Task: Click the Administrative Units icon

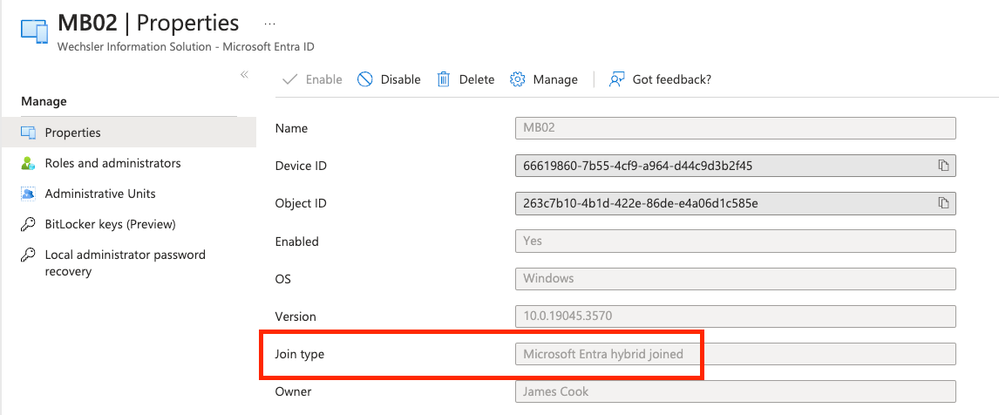Action: click(28, 194)
